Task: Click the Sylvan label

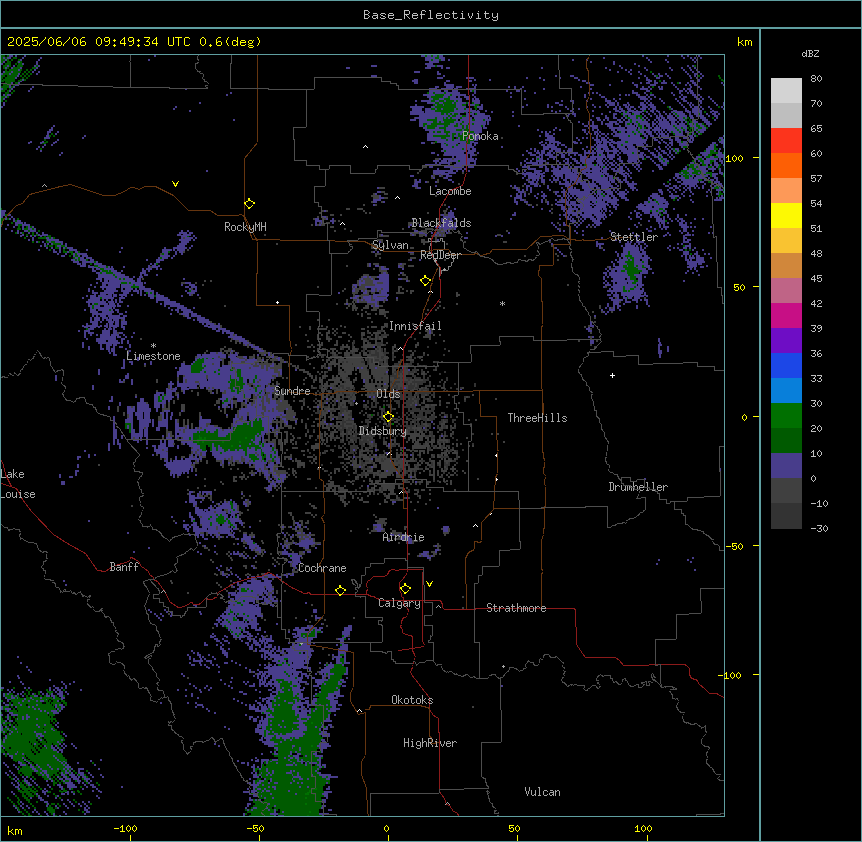Action: (390, 245)
